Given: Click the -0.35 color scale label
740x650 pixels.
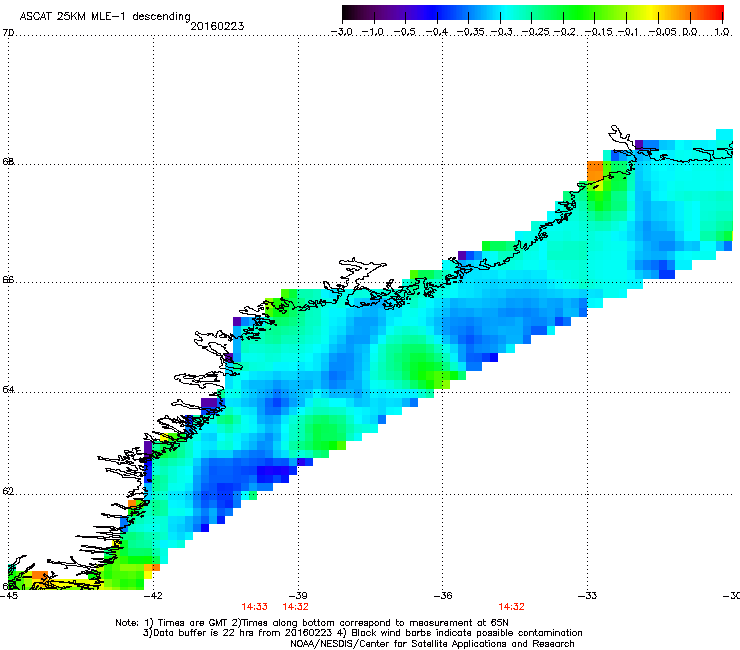Looking at the screenshot, I should click(x=471, y=32).
